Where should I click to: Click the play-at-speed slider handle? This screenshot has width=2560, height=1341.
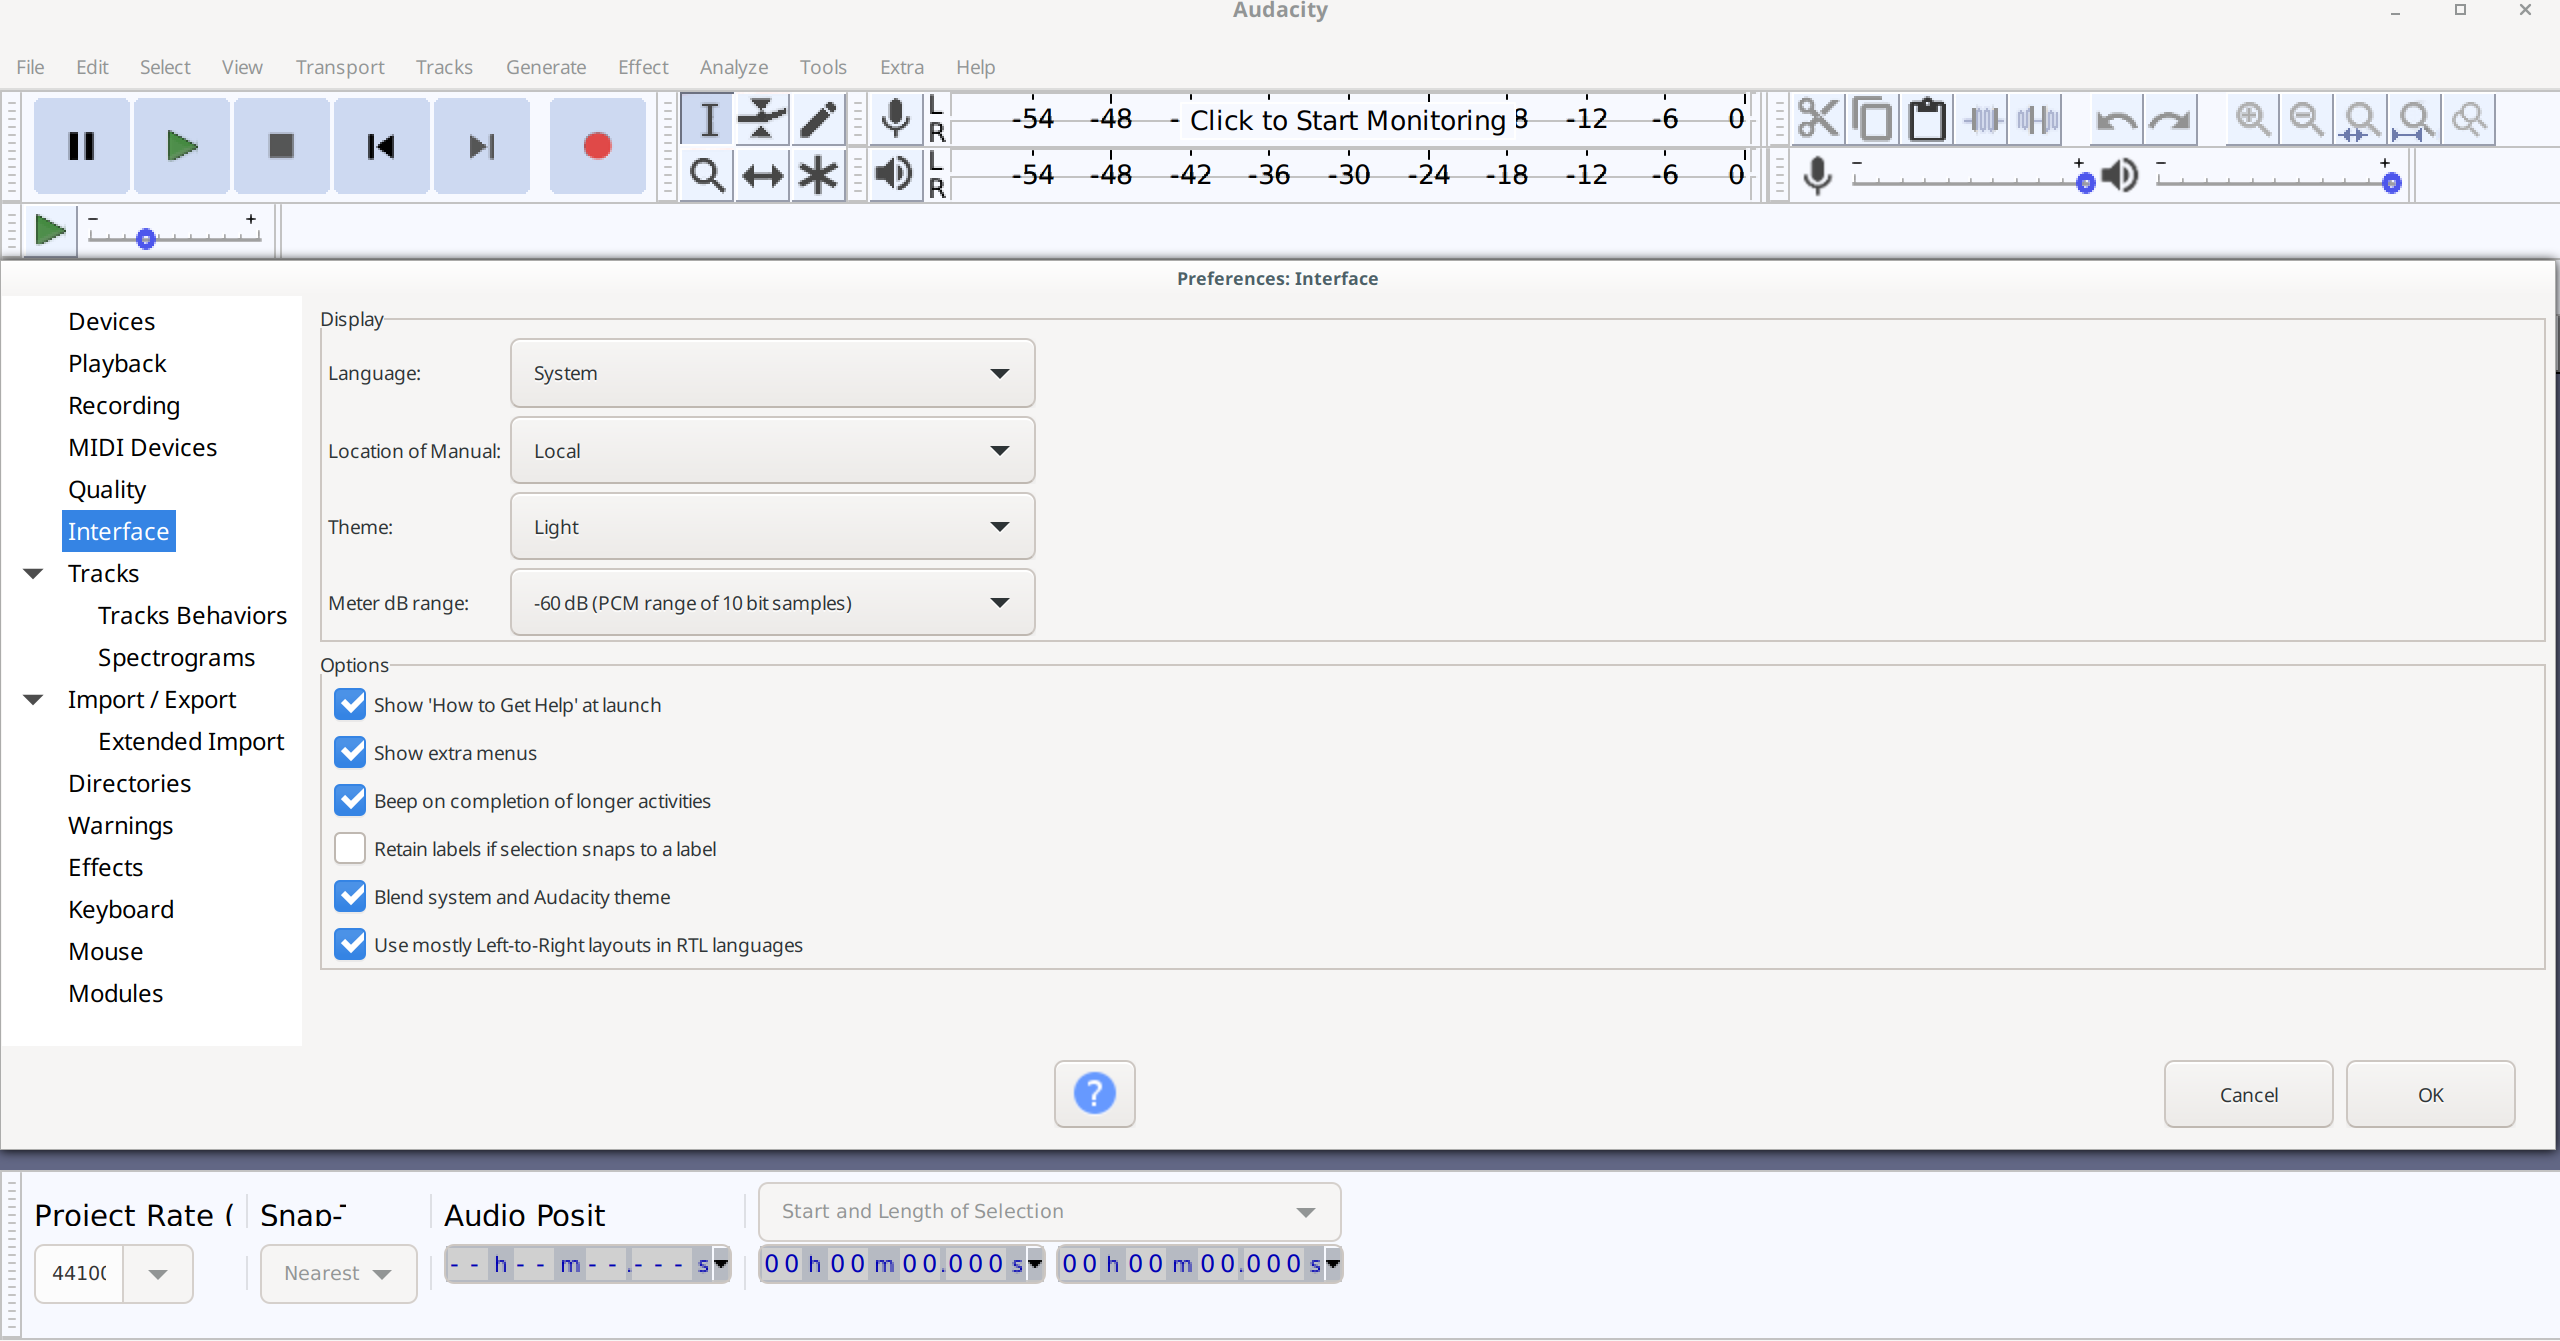146,239
